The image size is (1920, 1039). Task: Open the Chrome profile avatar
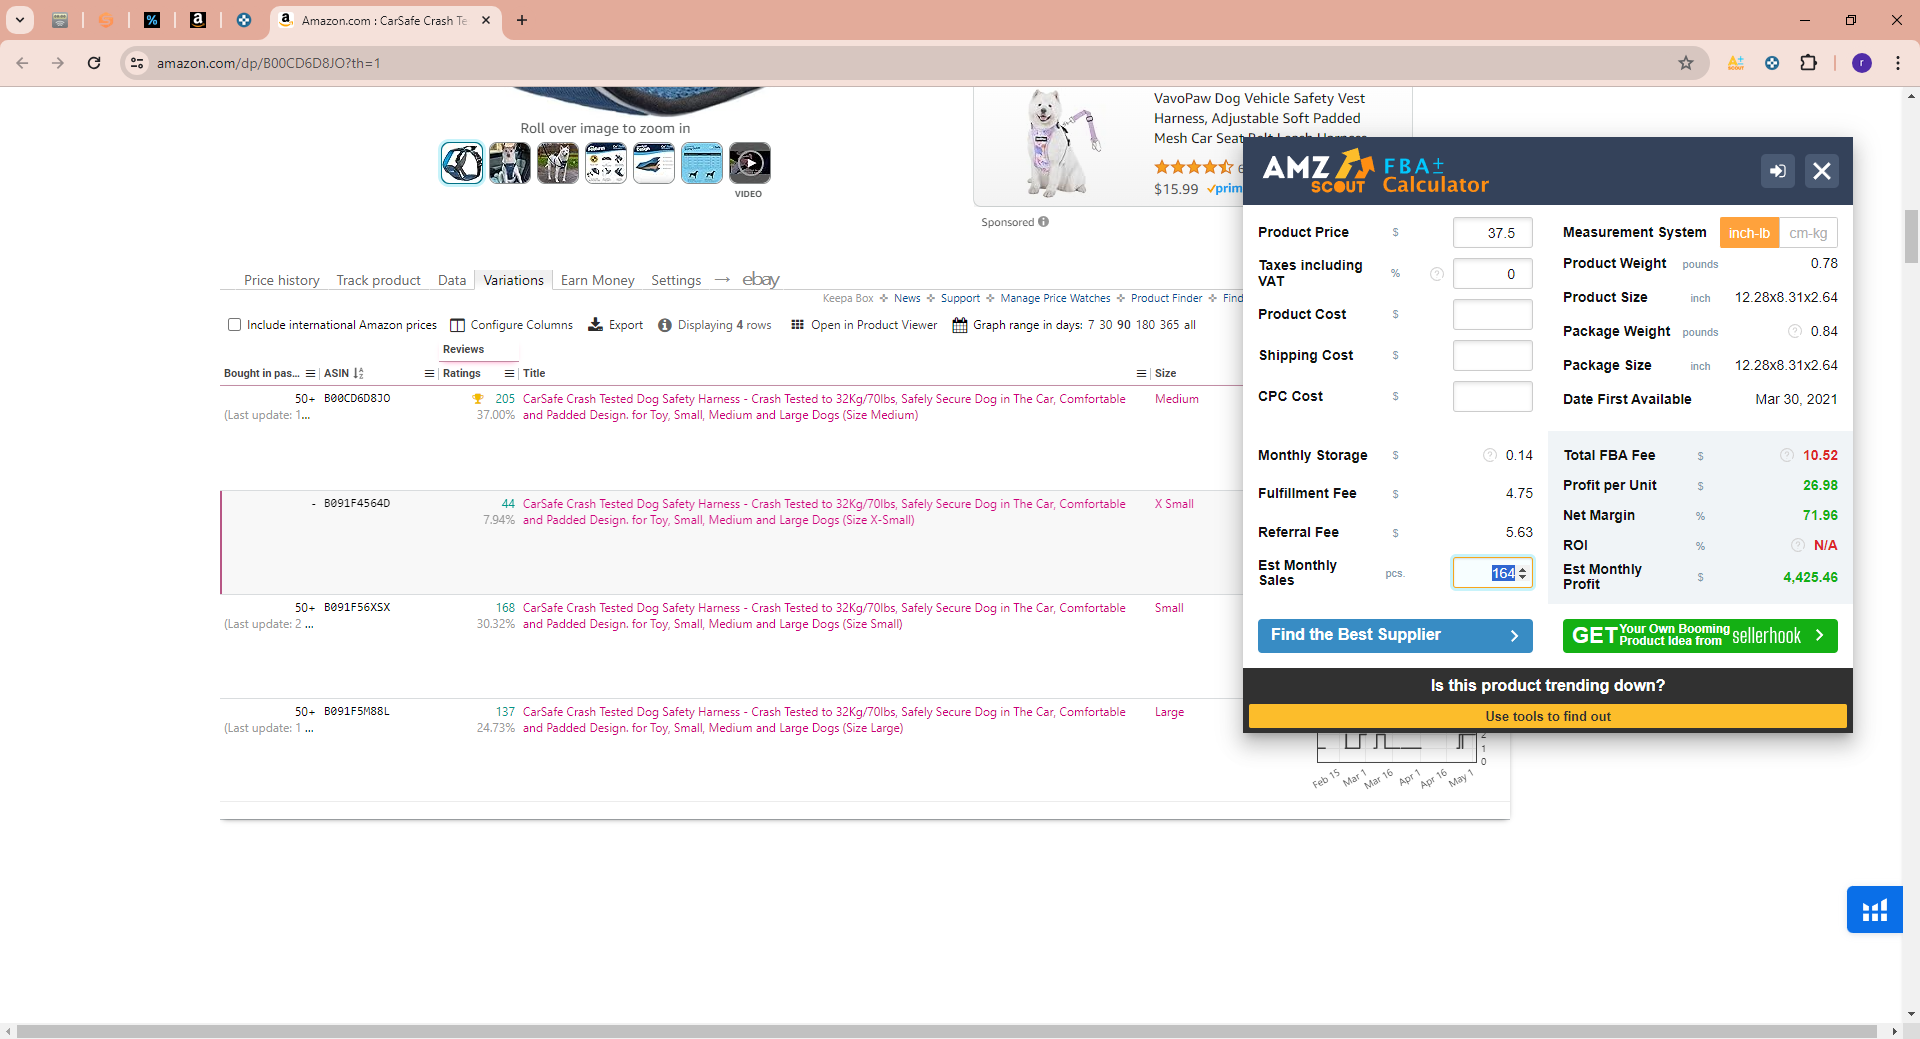pos(1862,63)
